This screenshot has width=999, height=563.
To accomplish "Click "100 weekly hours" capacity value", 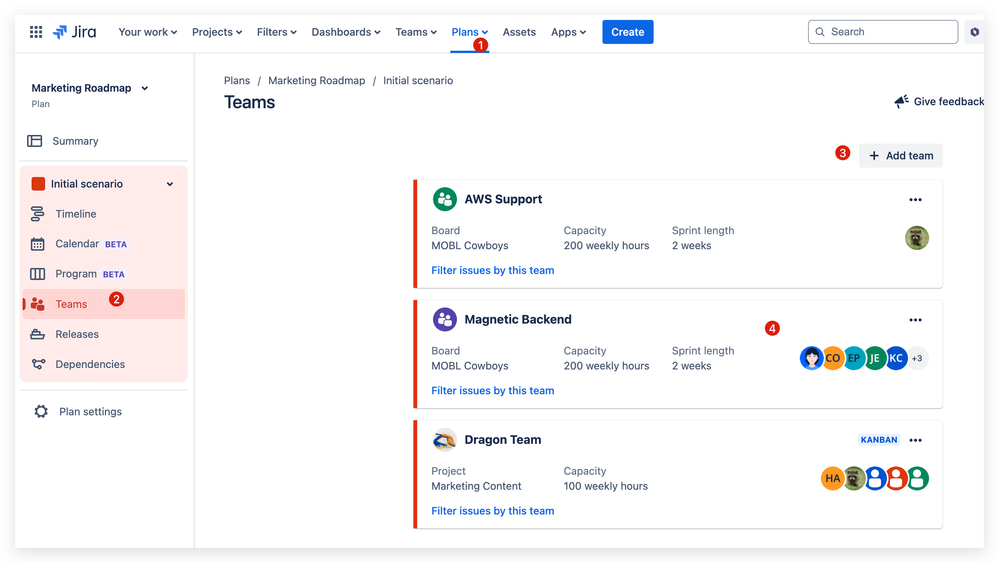I will [605, 486].
